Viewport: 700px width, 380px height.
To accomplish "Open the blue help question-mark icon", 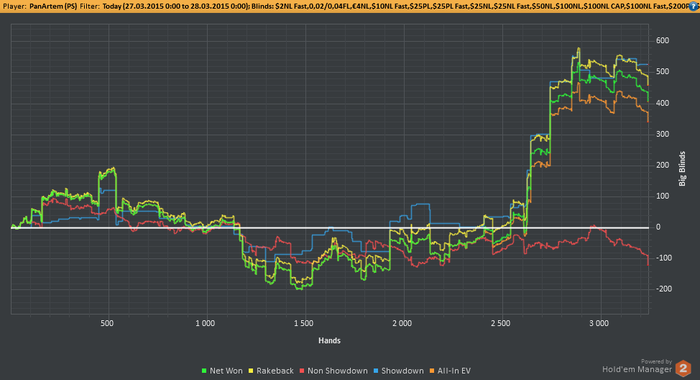I will [695, 6].
